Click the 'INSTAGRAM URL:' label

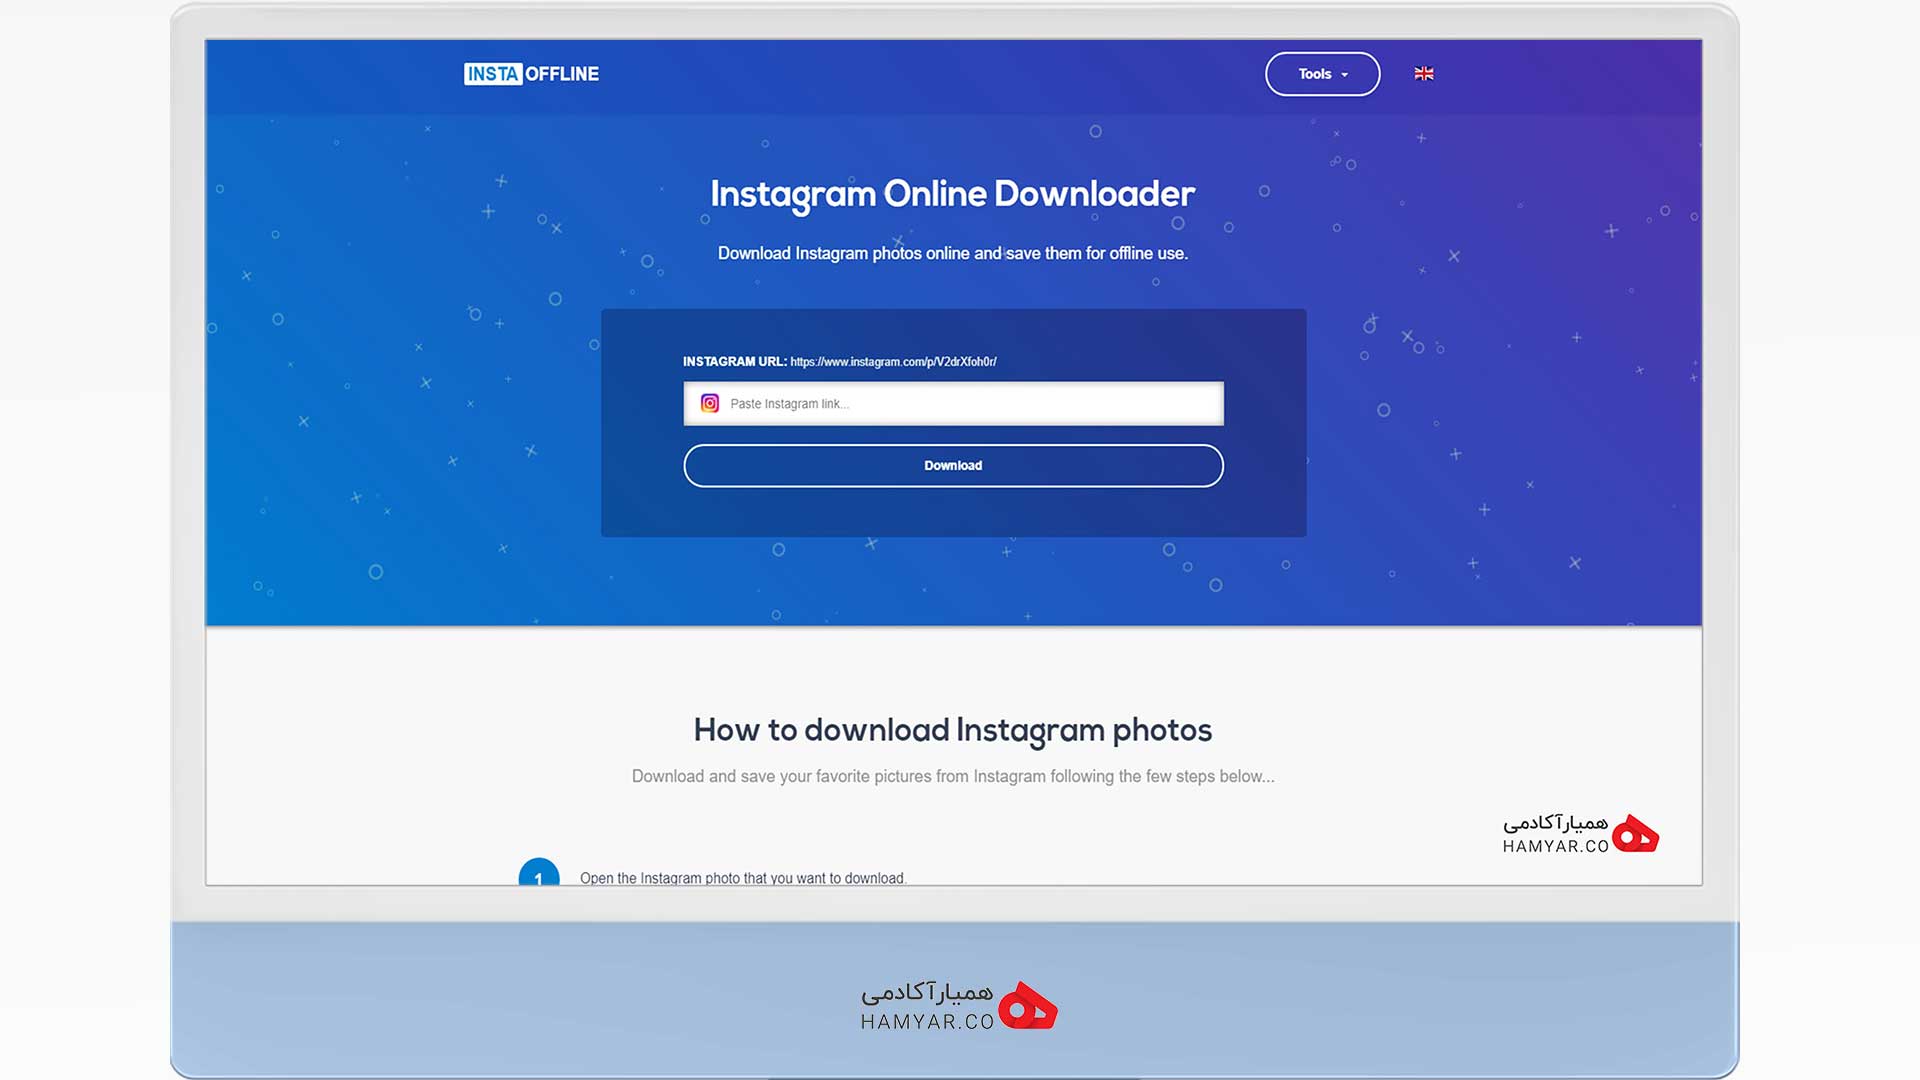tap(735, 362)
